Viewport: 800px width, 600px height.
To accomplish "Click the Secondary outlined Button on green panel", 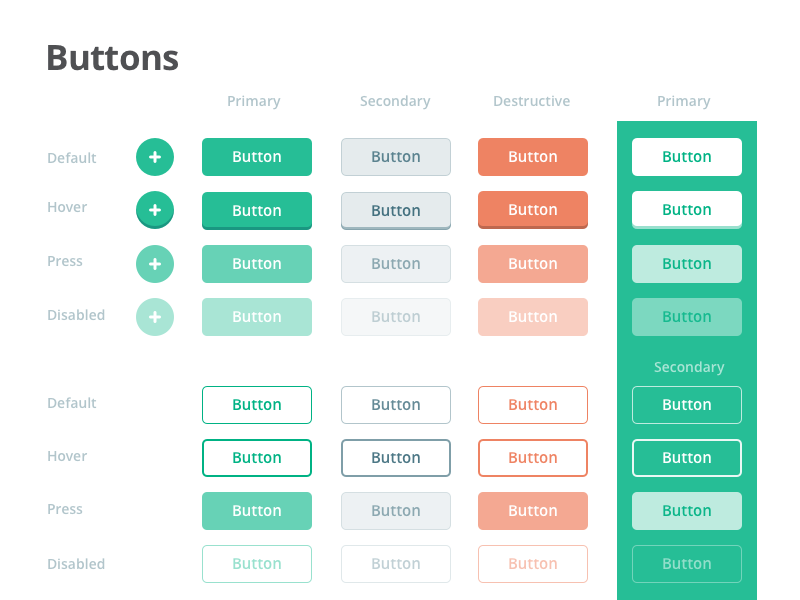I will click(686, 405).
